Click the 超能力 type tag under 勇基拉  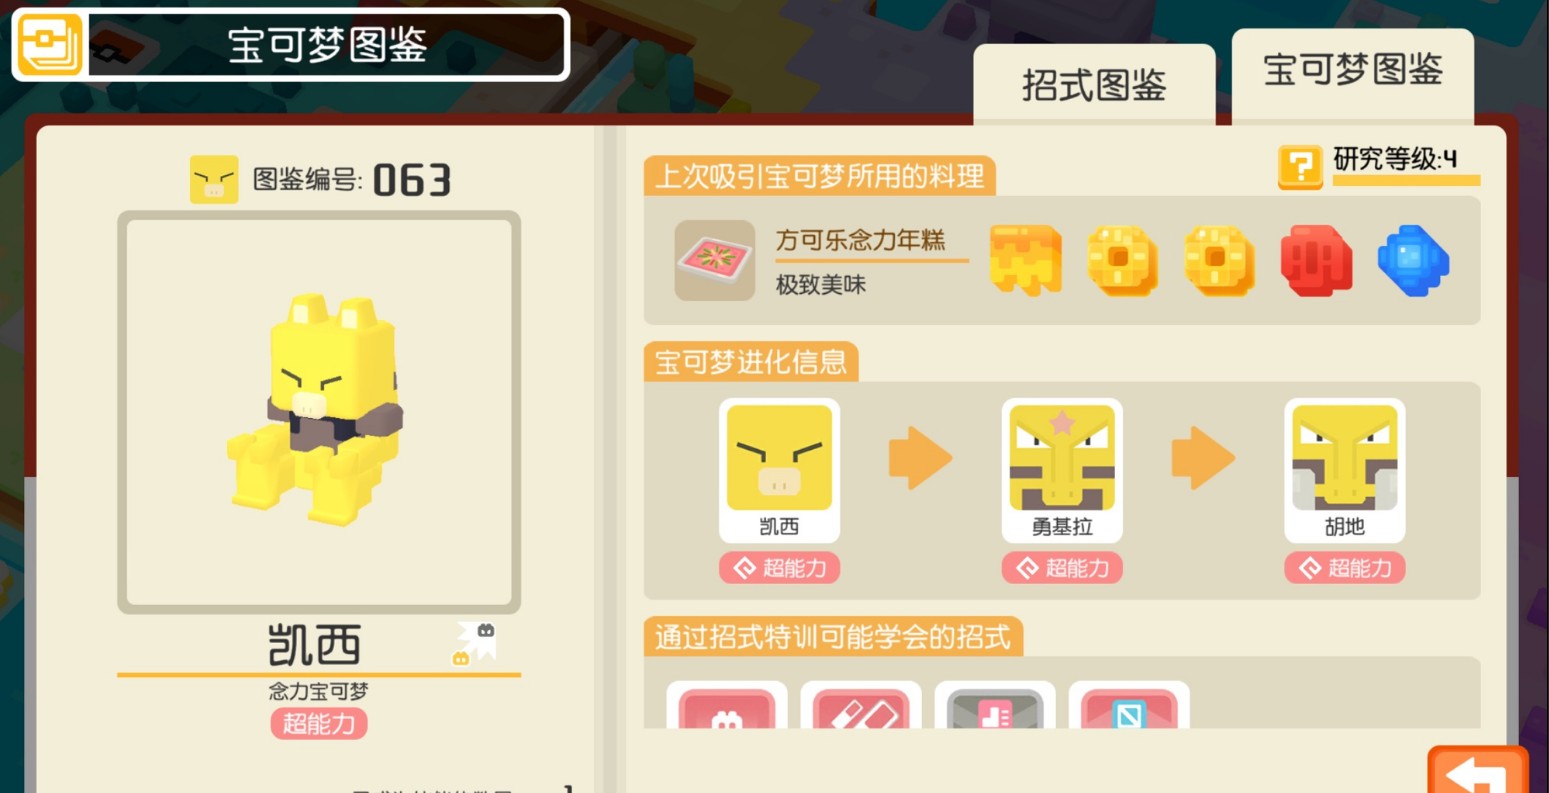coord(1062,568)
